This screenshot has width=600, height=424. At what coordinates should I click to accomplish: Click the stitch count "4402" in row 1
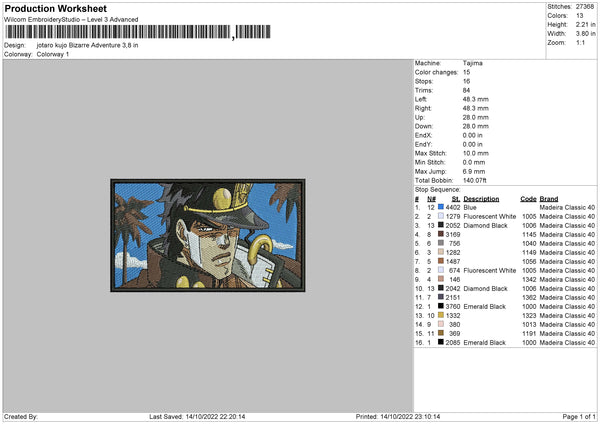coord(453,207)
